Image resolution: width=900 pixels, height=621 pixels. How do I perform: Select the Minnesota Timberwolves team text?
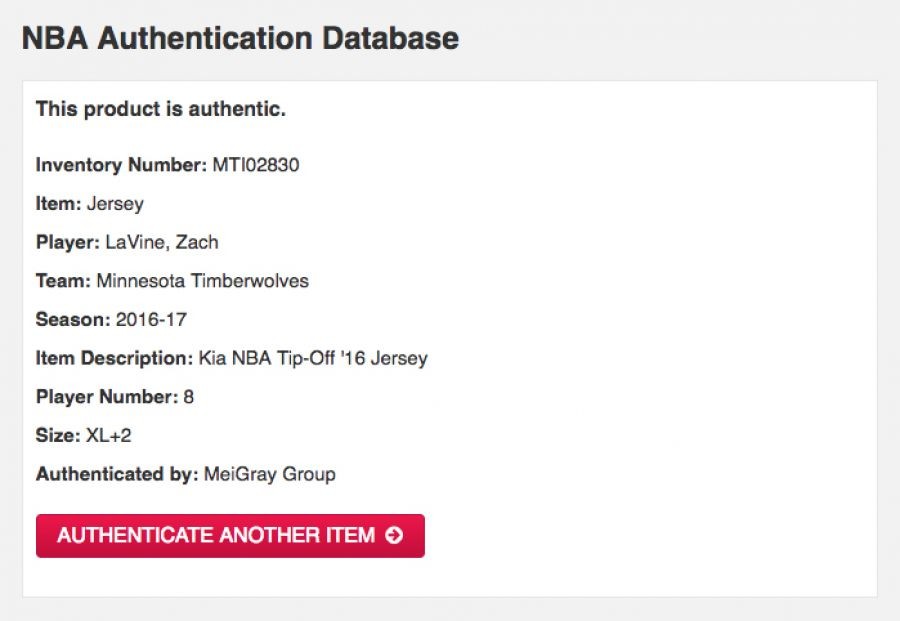(202, 281)
